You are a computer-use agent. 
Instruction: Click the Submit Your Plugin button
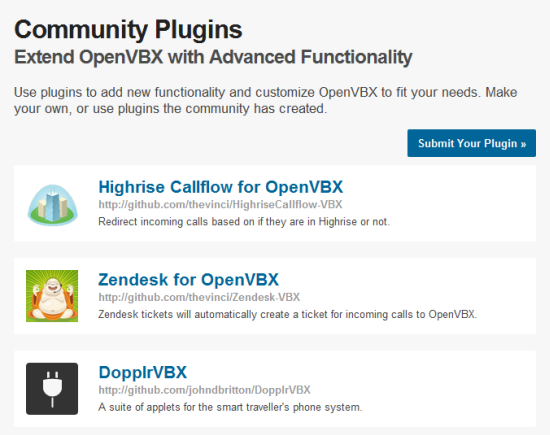[471, 143]
